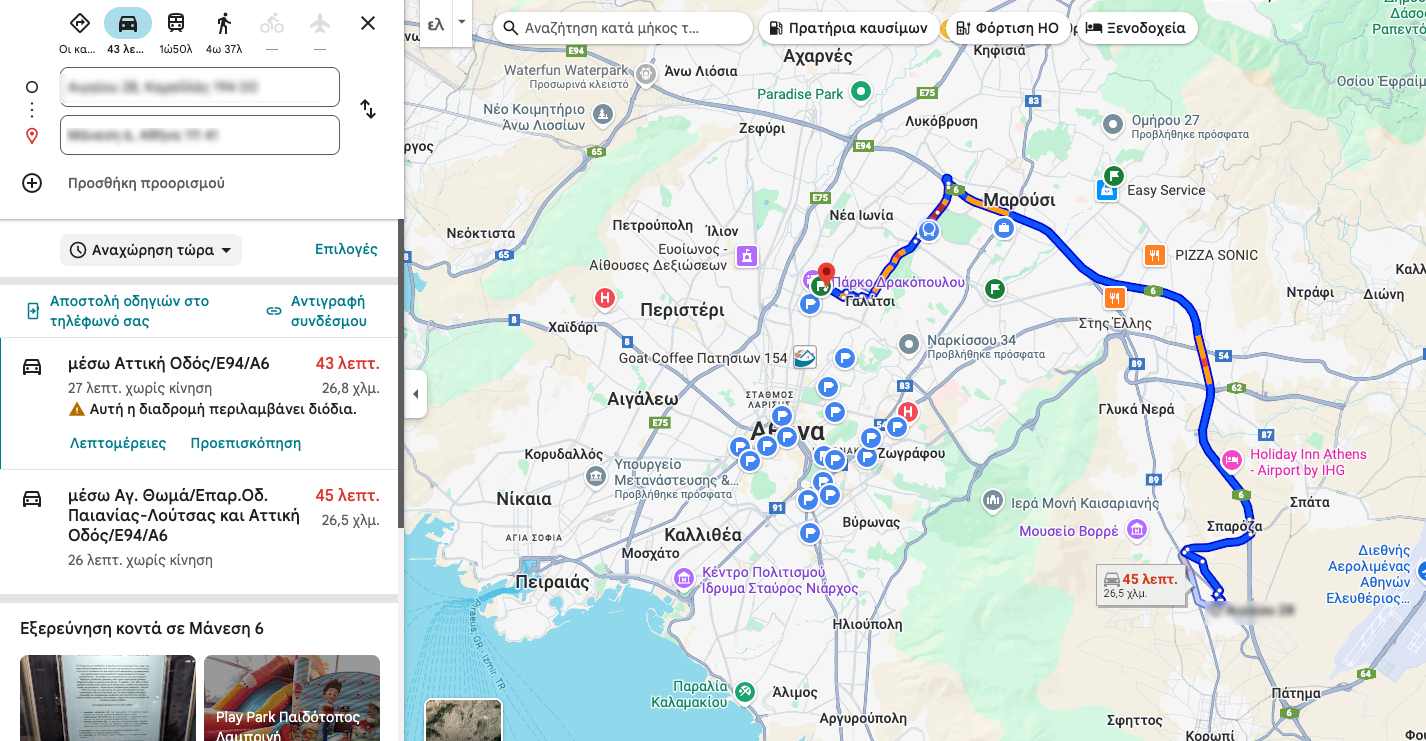
Task: Select the transit (train) travel mode icon
Action: 175,21
